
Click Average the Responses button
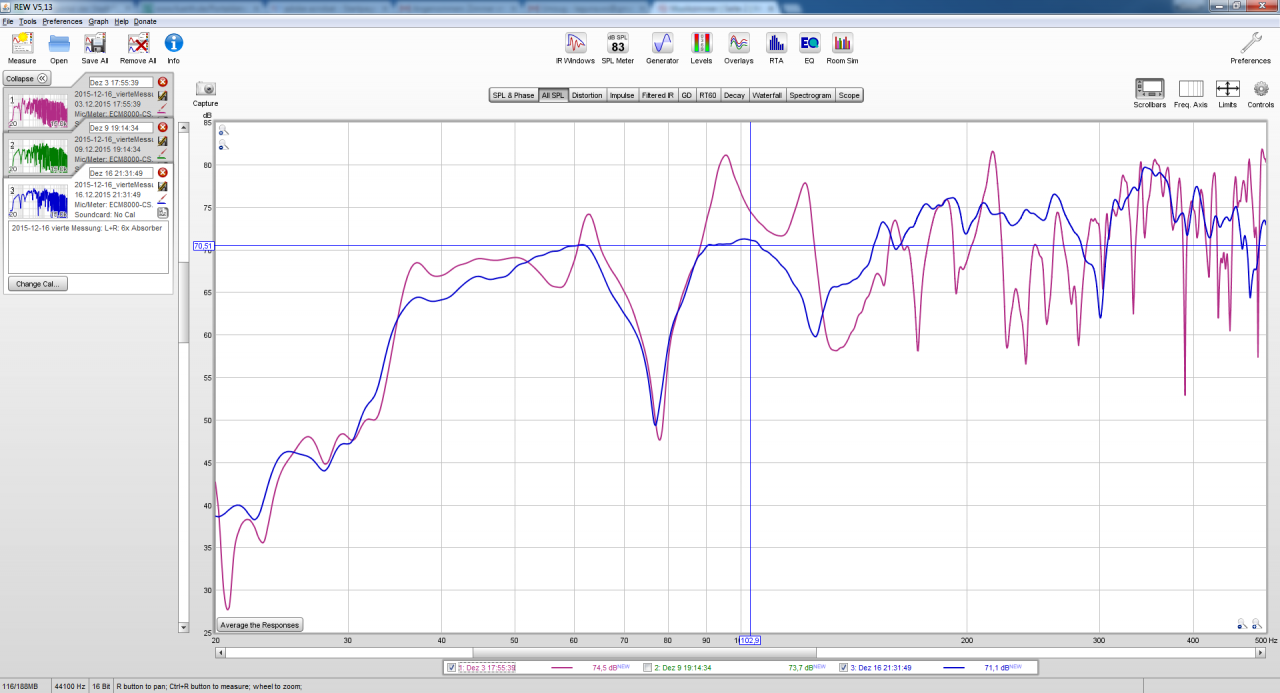259,625
